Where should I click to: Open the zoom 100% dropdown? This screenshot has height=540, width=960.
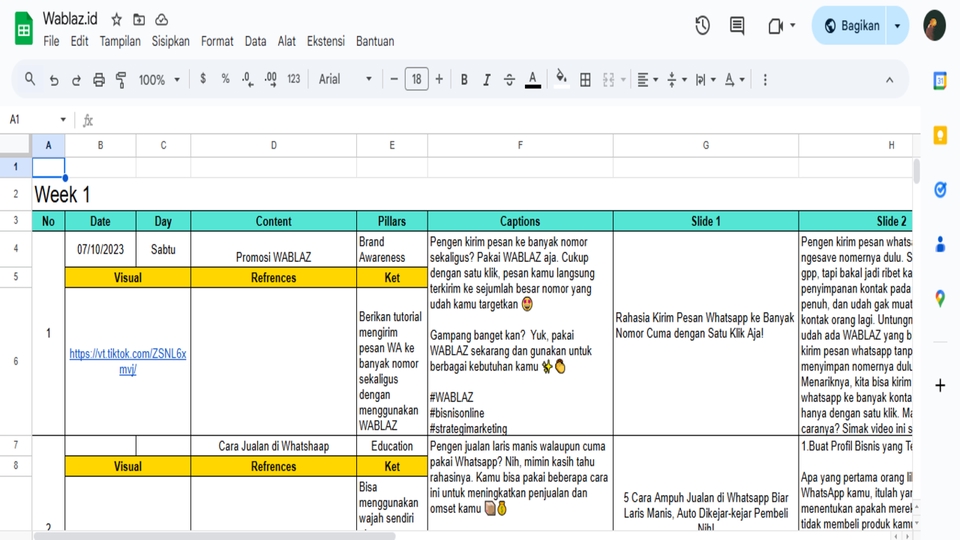pos(159,80)
